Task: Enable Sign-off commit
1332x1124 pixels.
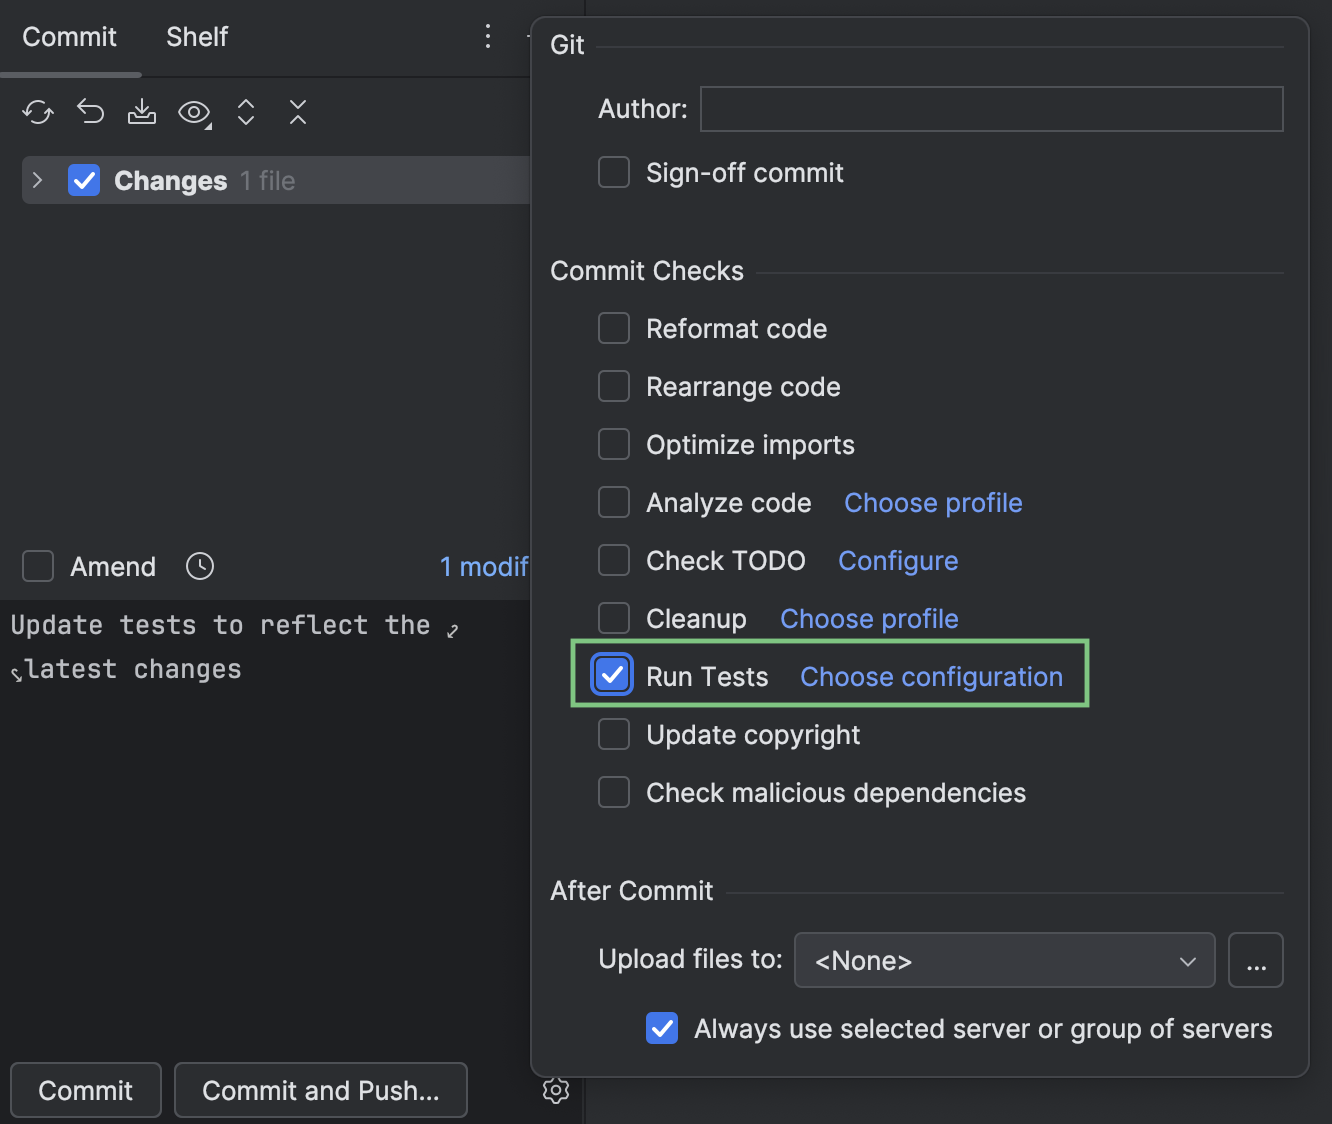Action: click(x=613, y=172)
